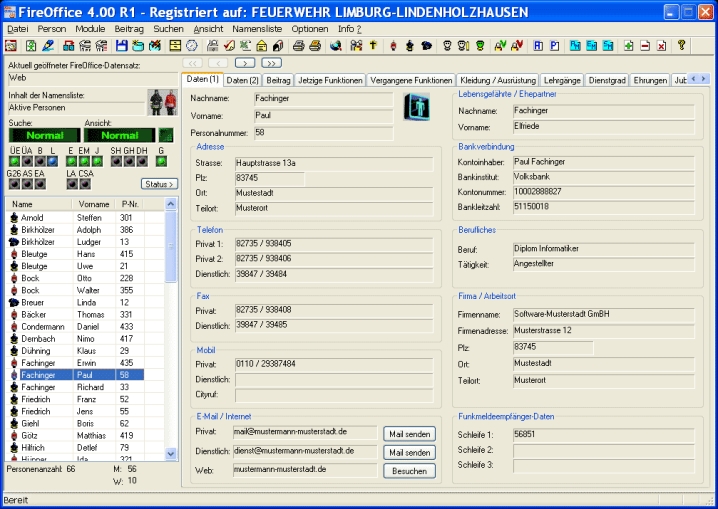Image resolution: width=718 pixels, height=509 pixels.
Task: Click the green plus add icon
Action: click(x=628, y=46)
